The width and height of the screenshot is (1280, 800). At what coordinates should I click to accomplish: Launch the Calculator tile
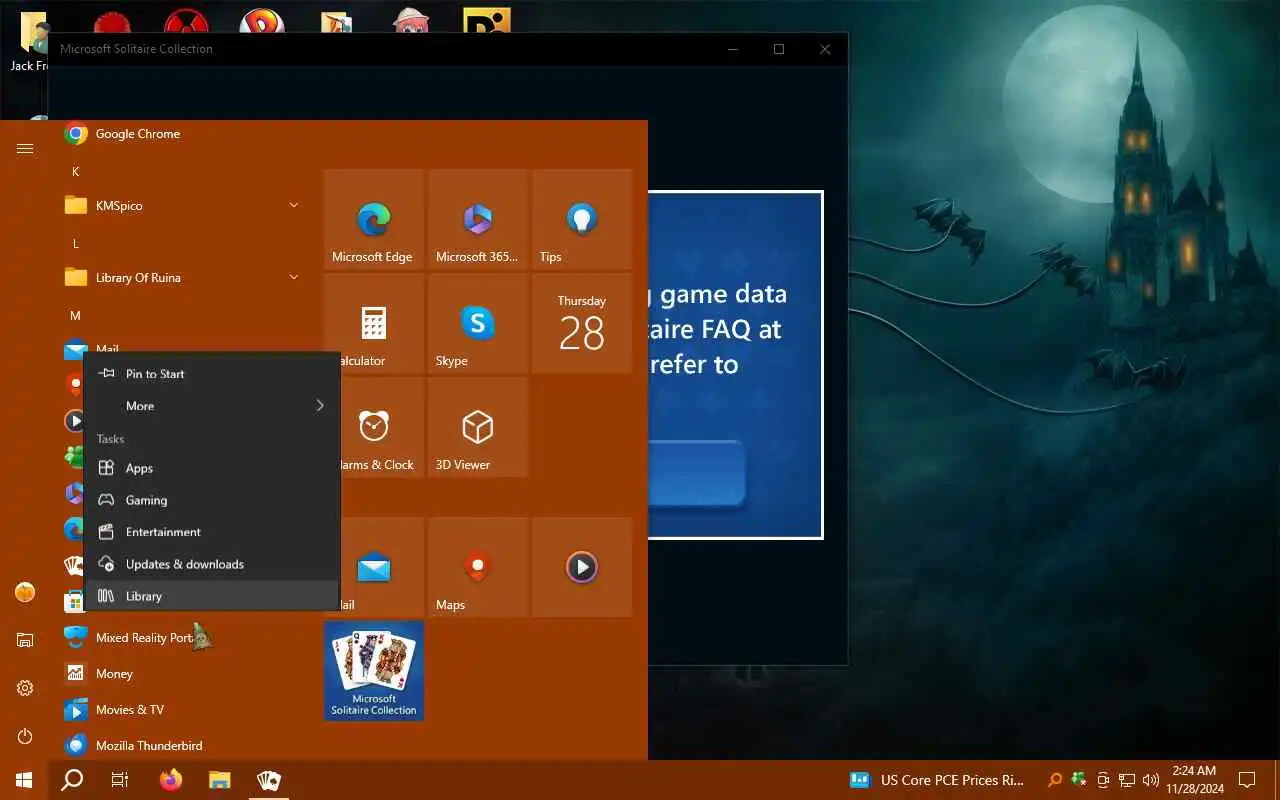pos(373,323)
